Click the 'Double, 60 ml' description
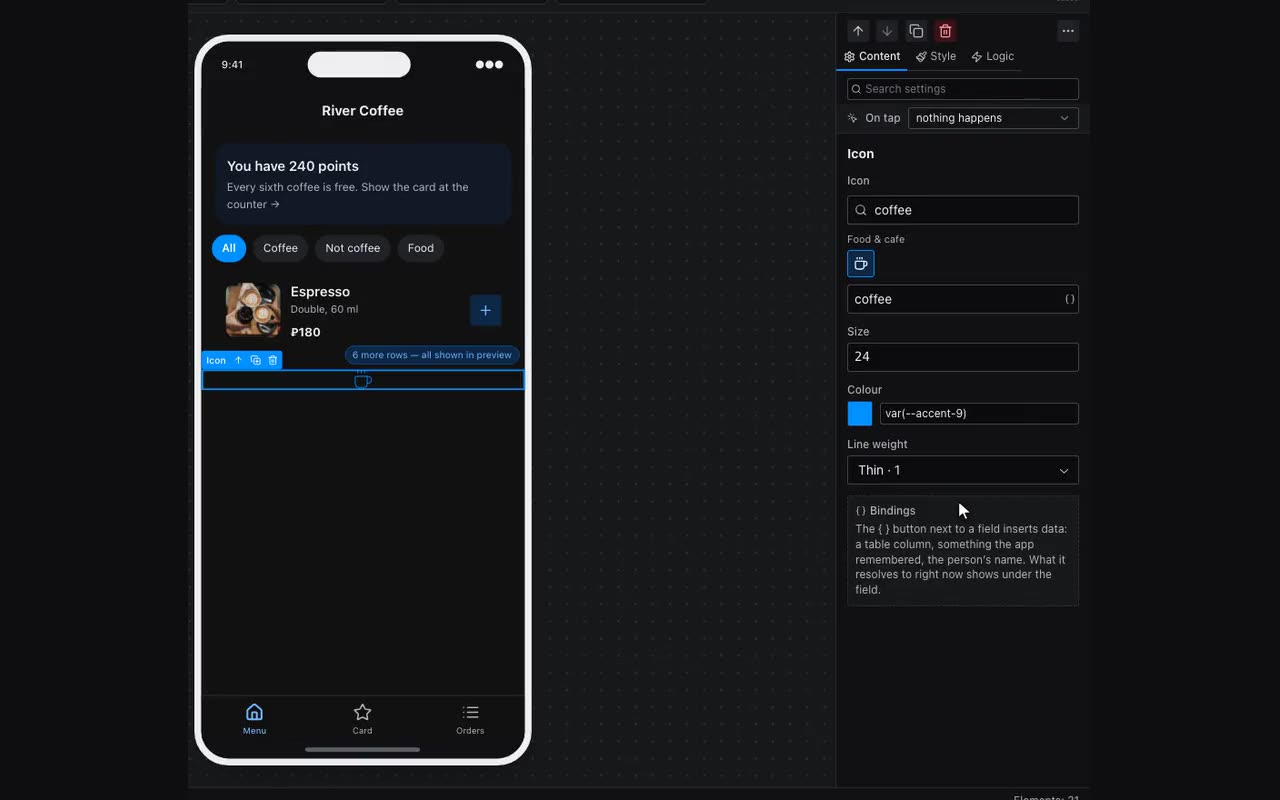The width and height of the screenshot is (1280, 800). (x=324, y=310)
